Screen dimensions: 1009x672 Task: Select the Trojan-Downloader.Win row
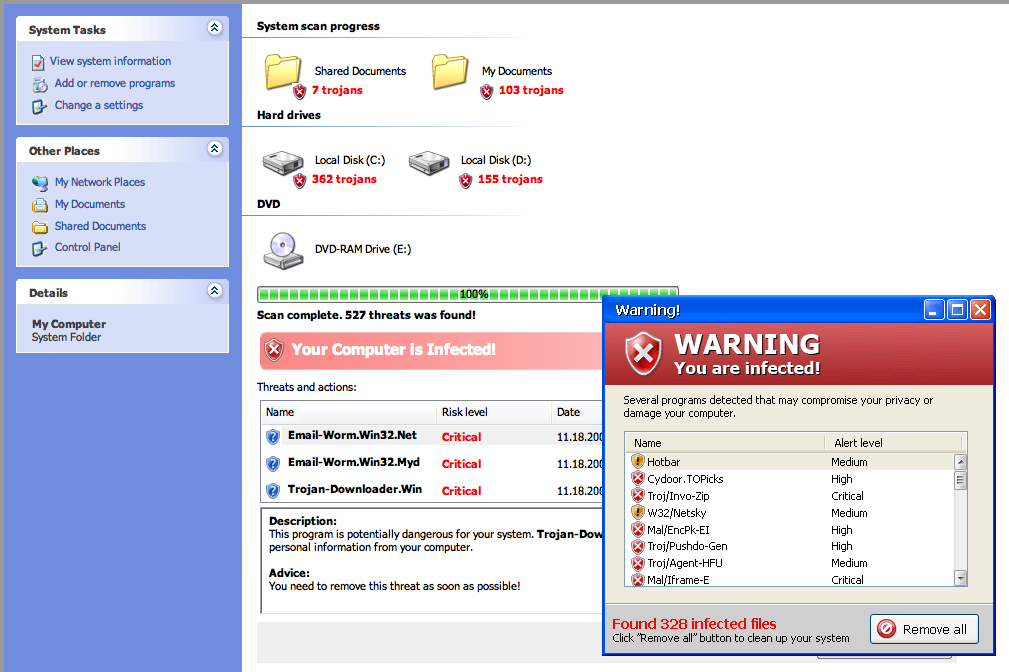432,490
